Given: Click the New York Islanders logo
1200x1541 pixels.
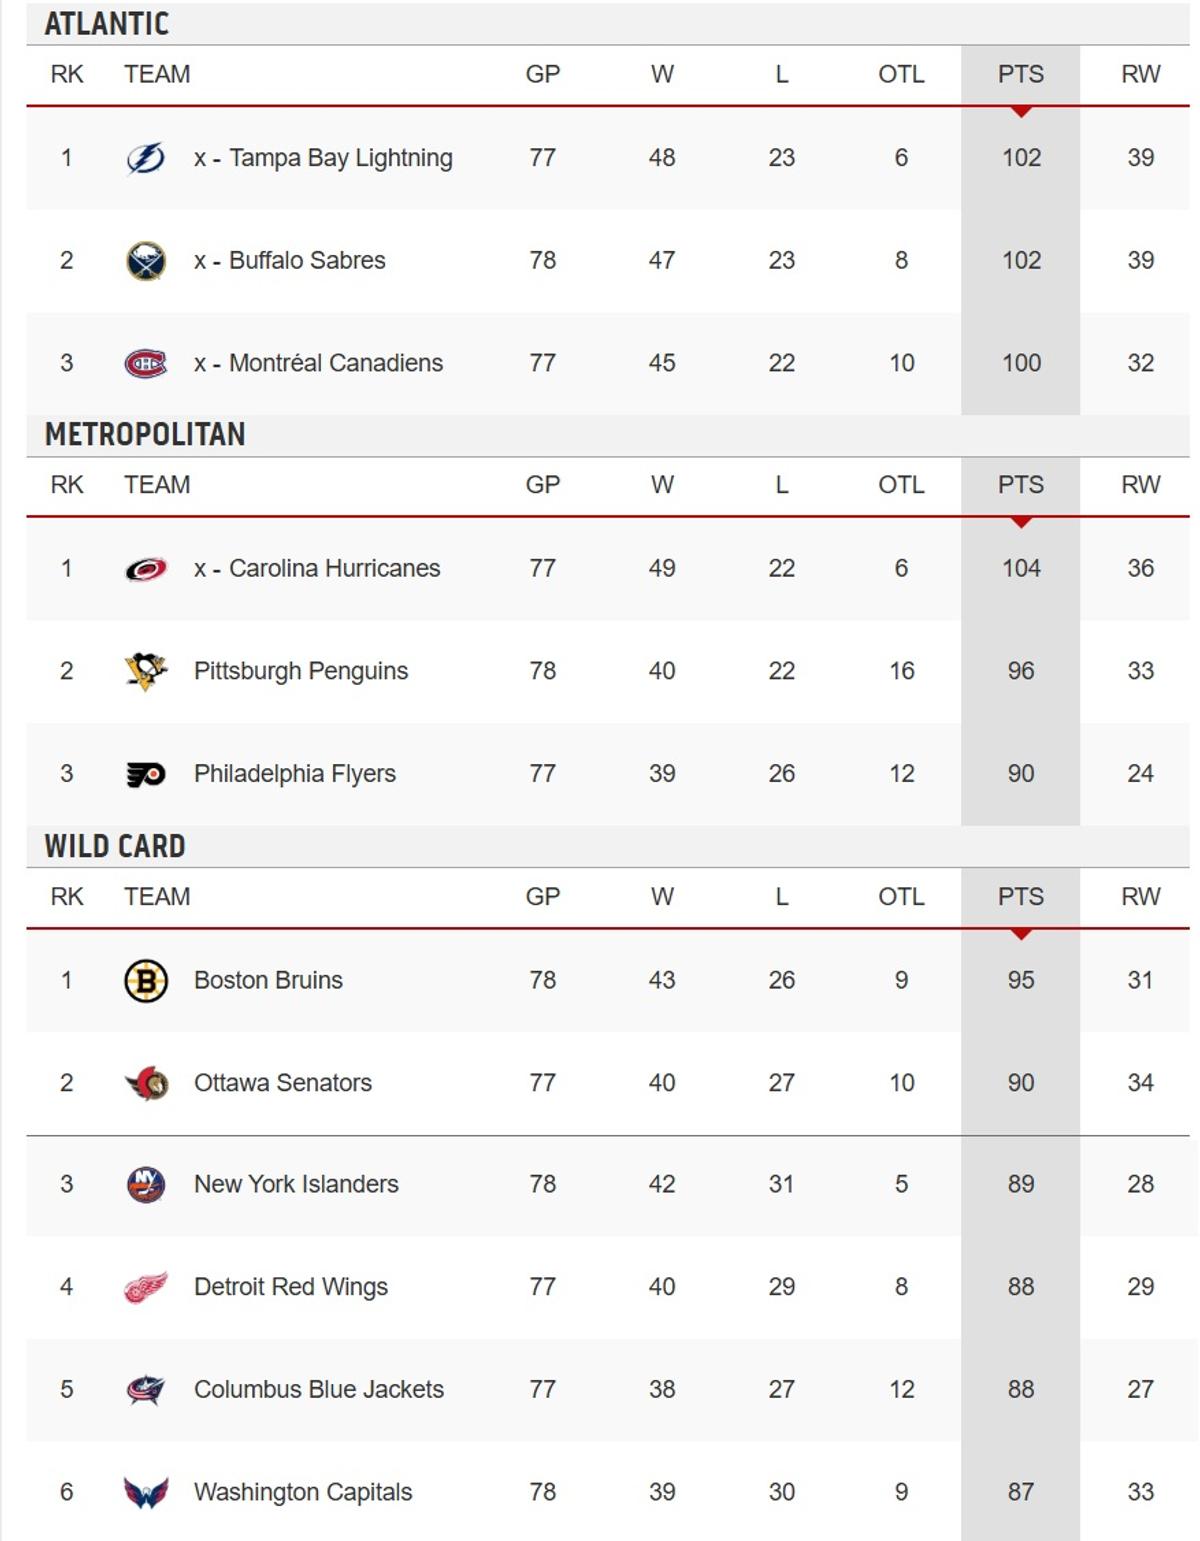Looking at the screenshot, I should (x=144, y=1184).
